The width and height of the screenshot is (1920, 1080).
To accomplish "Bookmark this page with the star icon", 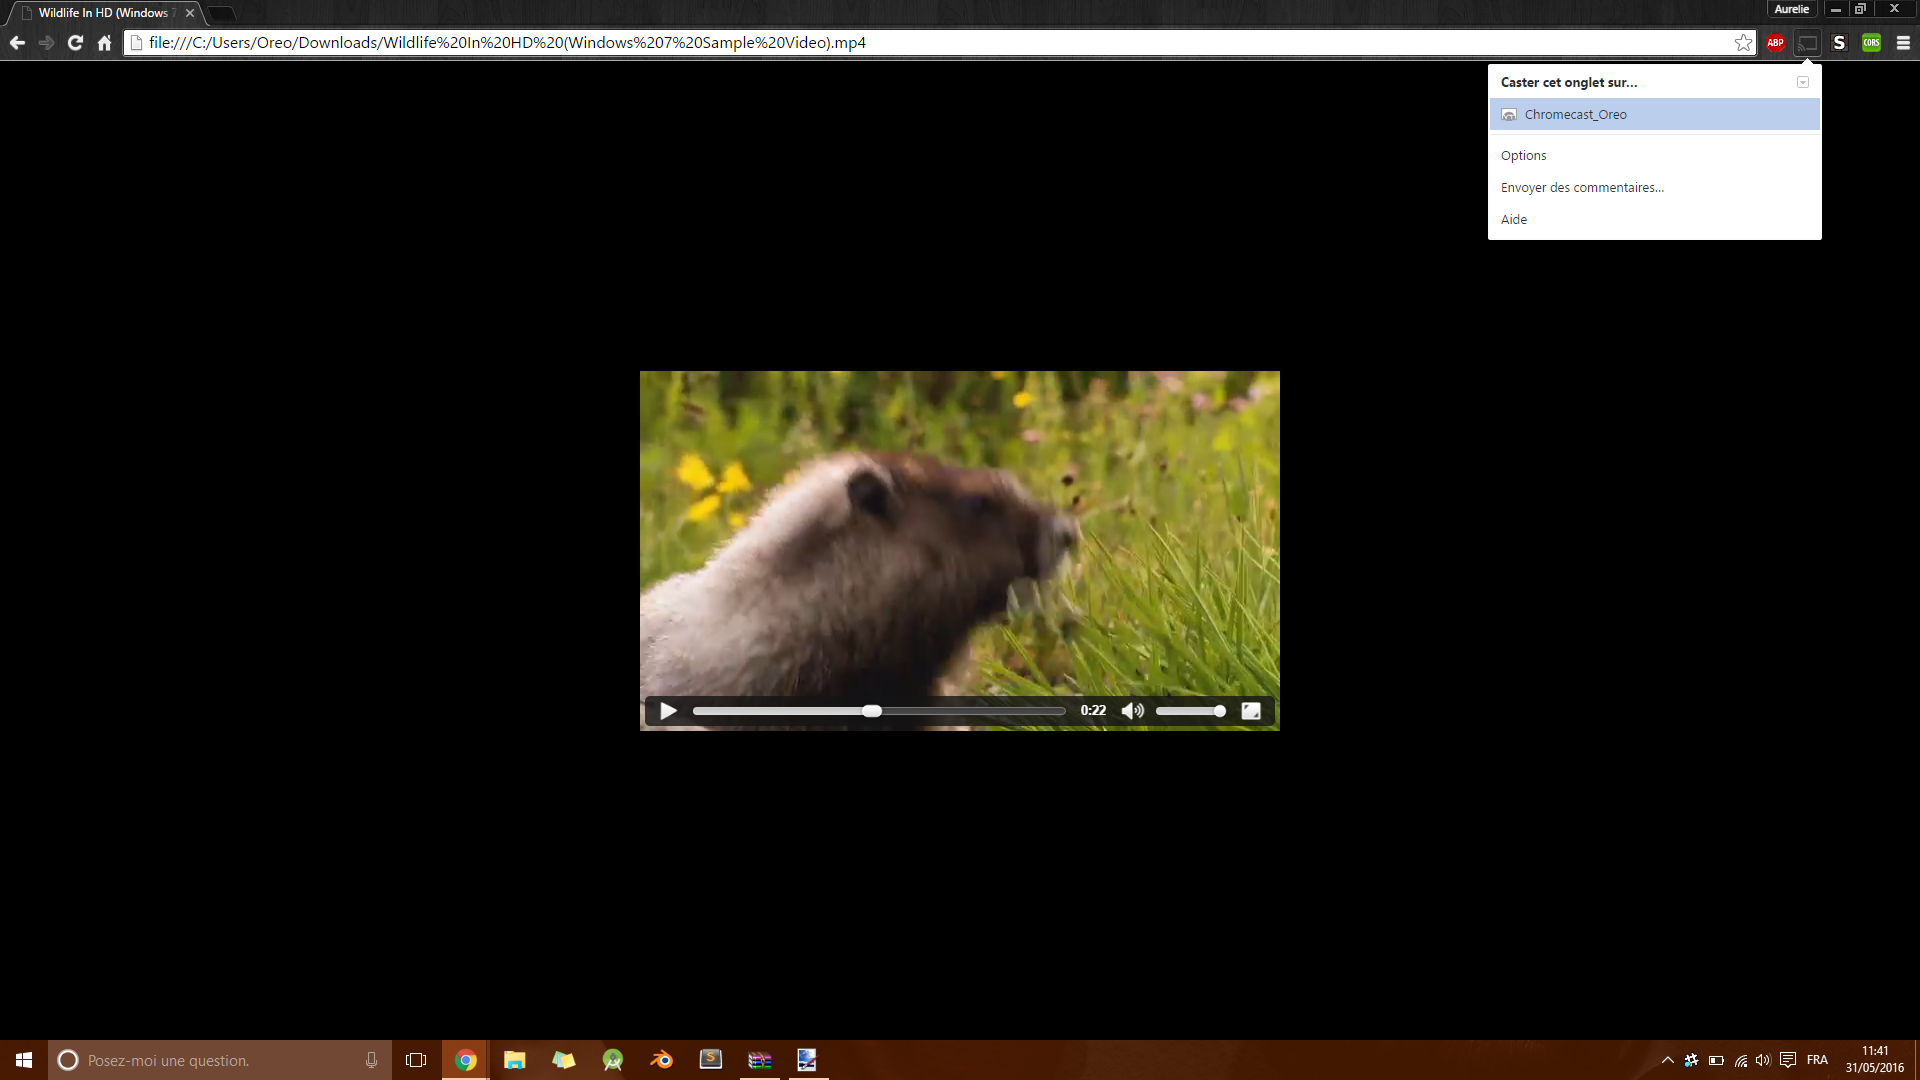I will pyautogui.click(x=1743, y=43).
